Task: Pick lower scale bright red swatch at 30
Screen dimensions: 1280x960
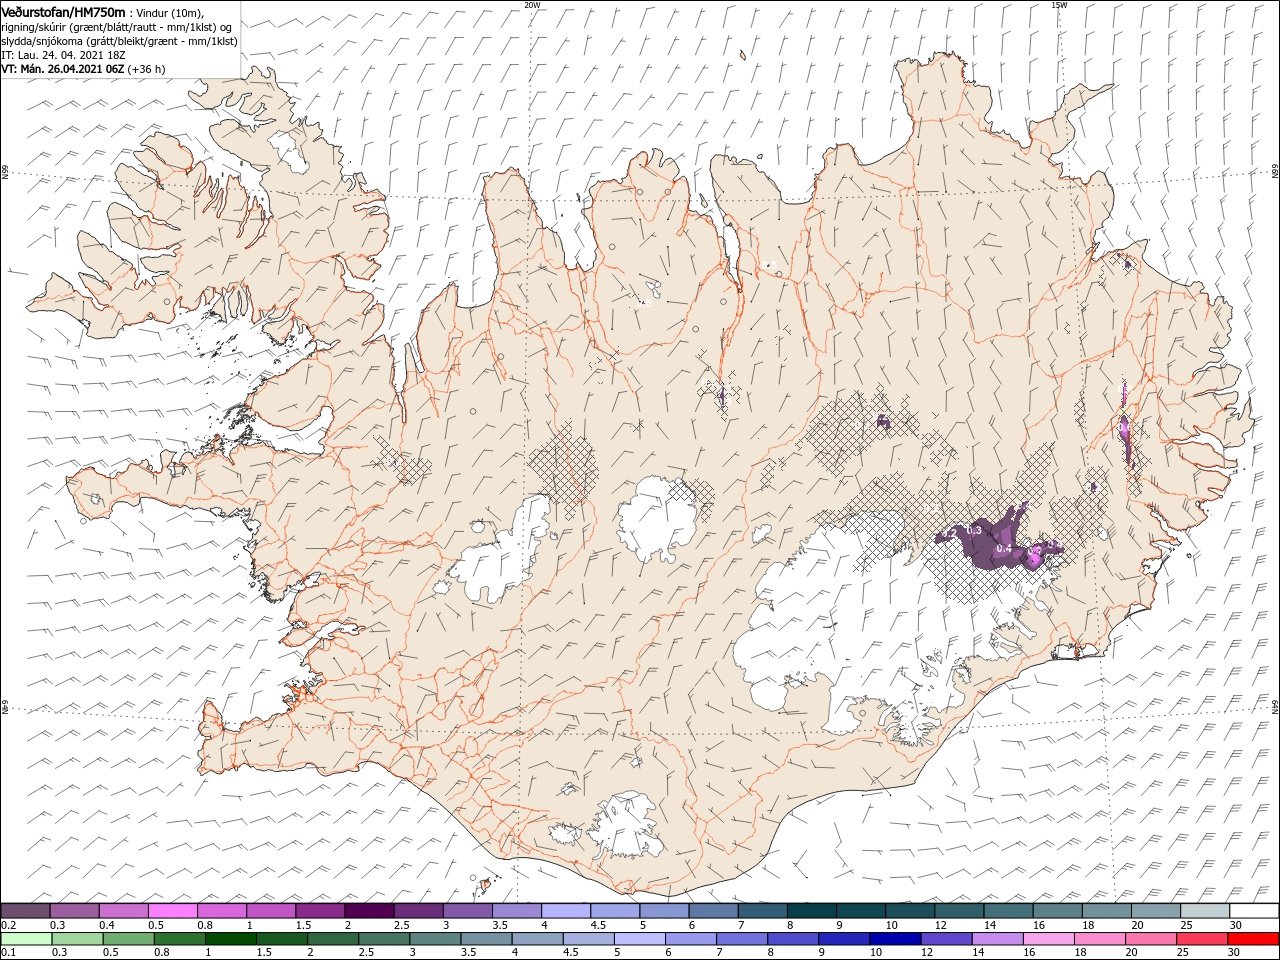Action: coord(1254,939)
